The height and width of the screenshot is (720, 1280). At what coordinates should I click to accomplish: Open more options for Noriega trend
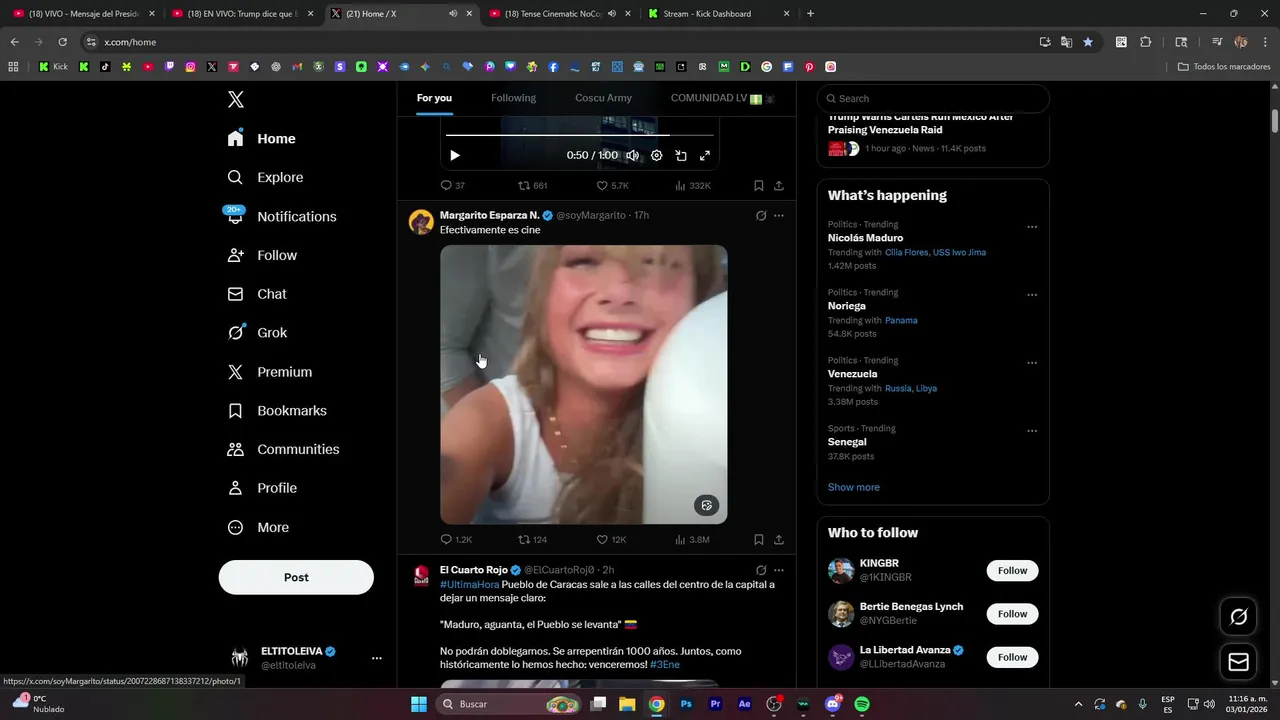point(1032,295)
